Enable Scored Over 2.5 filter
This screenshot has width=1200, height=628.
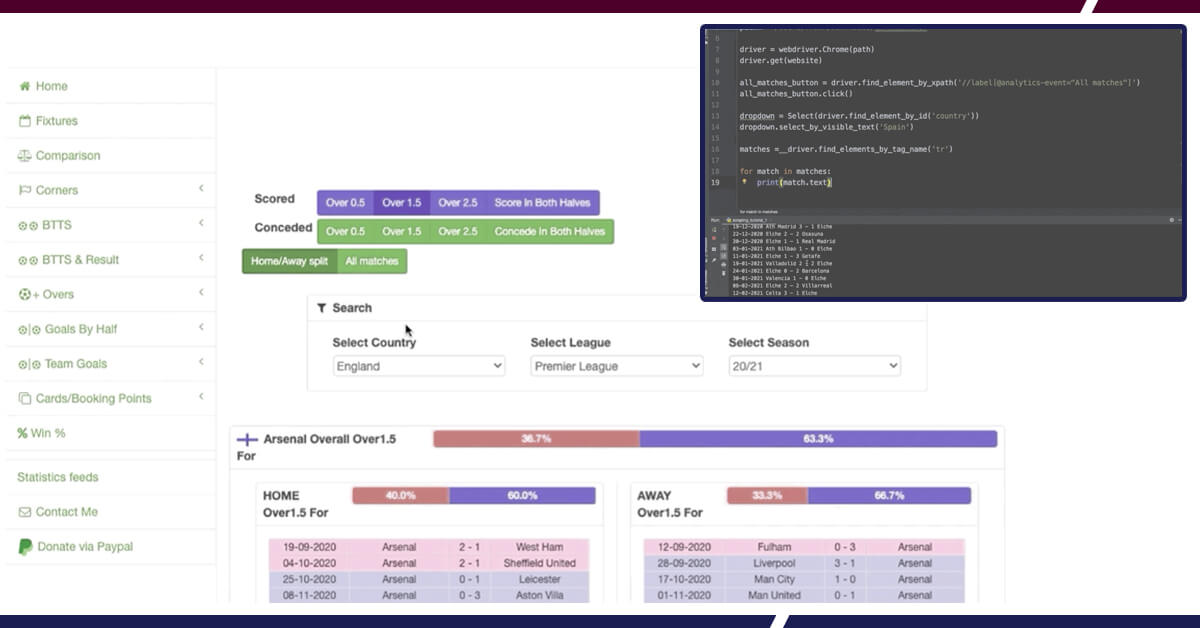pos(458,203)
